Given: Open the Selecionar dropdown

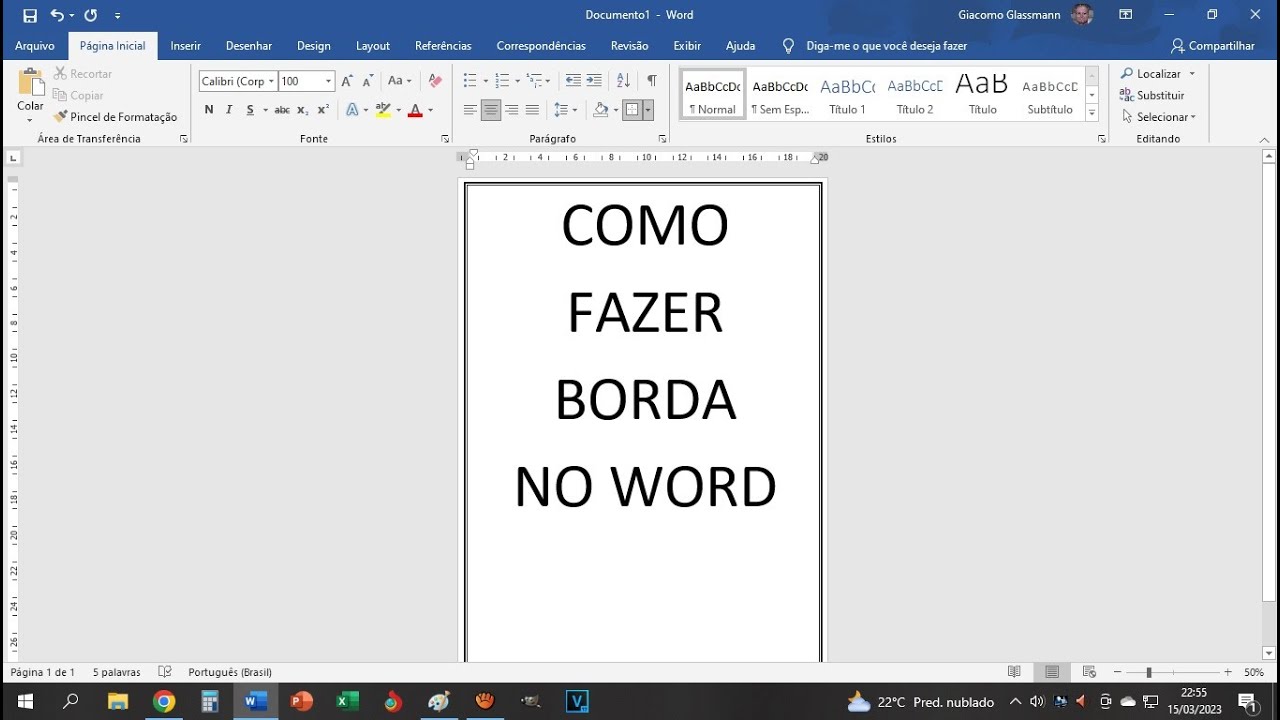Looking at the screenshot, I should click(x=1159, y=117).
